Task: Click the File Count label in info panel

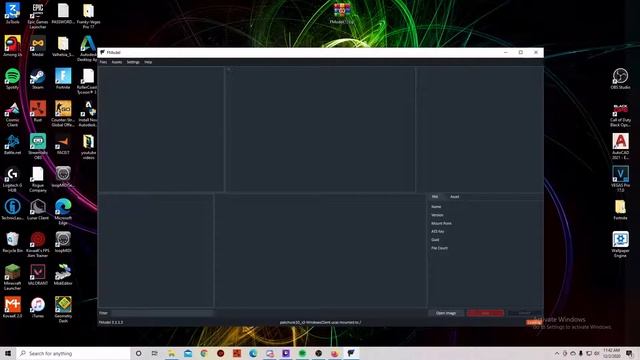Action: 440,248
